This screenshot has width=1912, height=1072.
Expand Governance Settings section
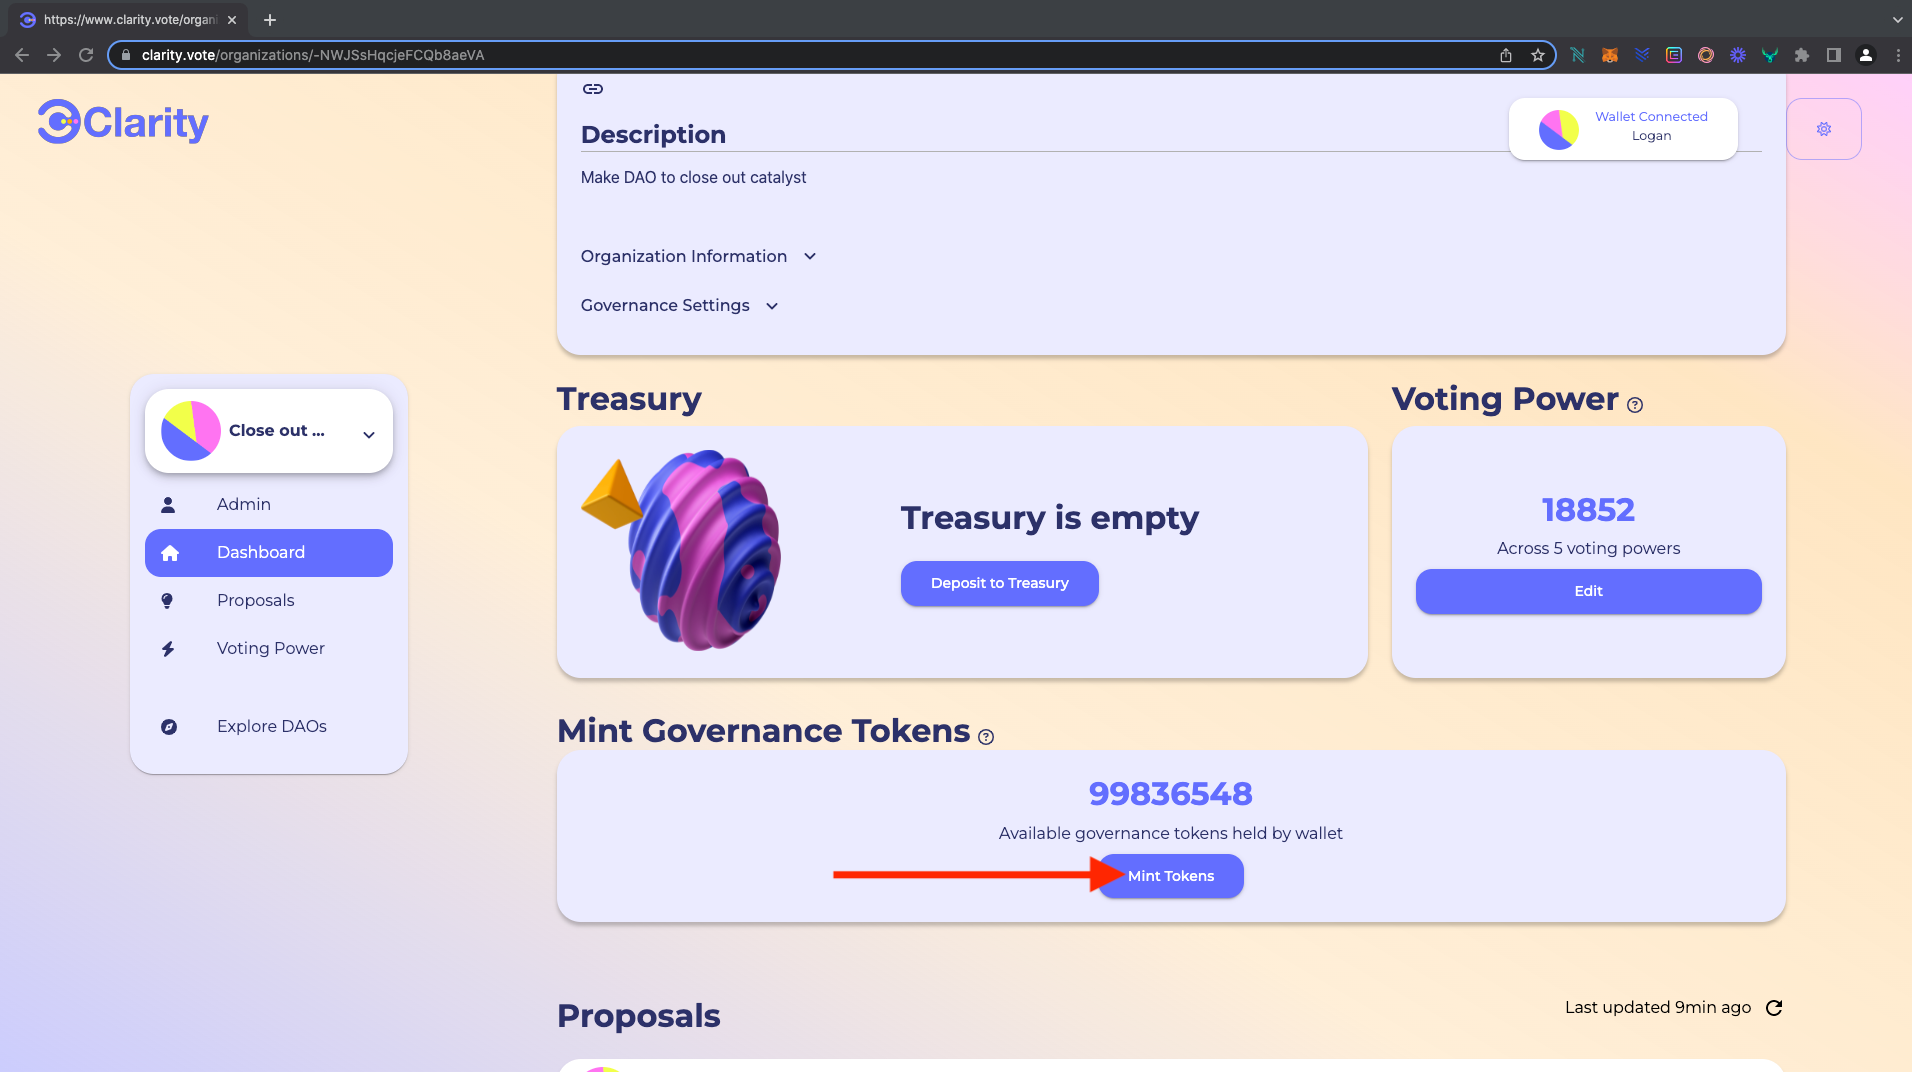(679, 305)
